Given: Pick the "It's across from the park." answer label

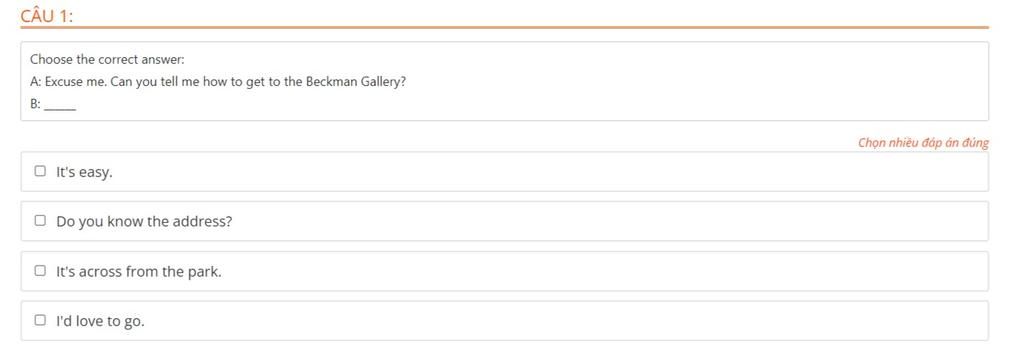Looking at the screenshot, I should (139, 271).
